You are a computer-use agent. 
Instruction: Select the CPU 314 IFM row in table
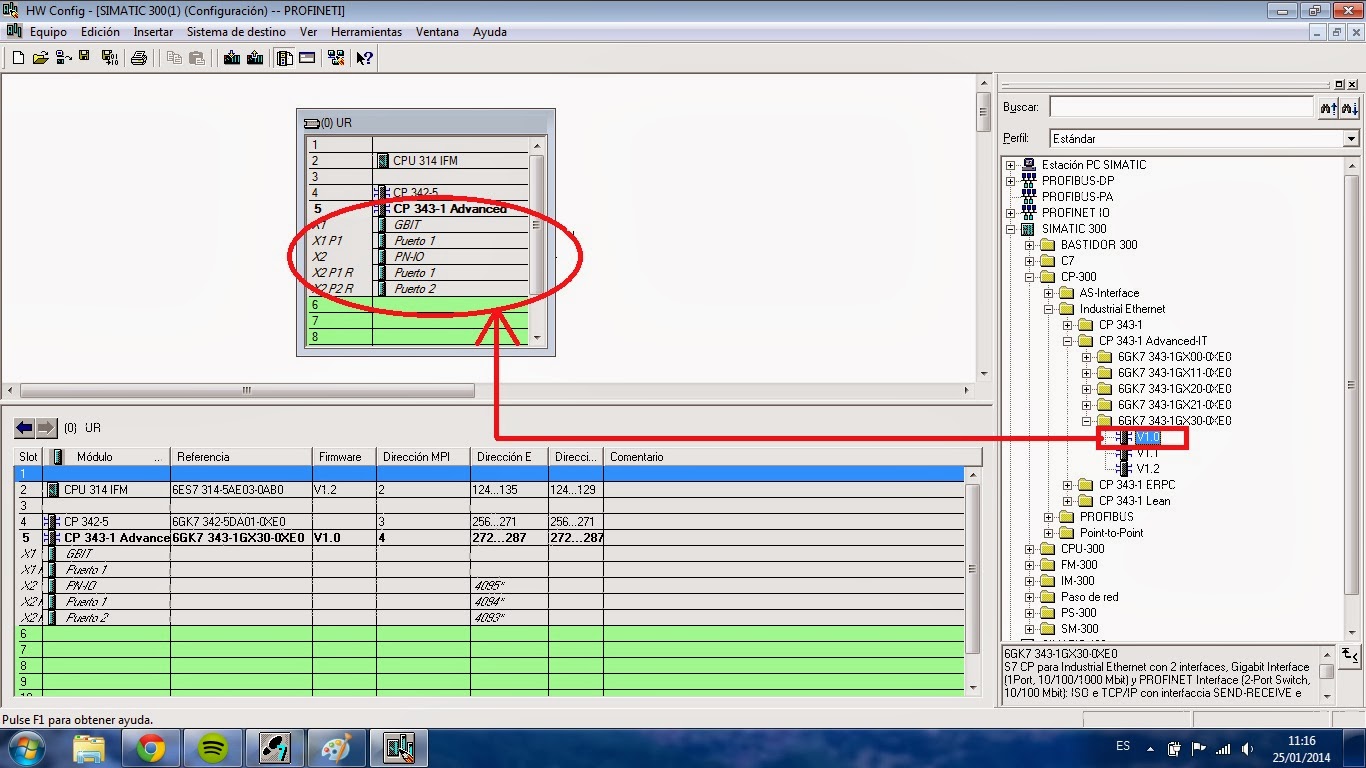click(490, 490)
